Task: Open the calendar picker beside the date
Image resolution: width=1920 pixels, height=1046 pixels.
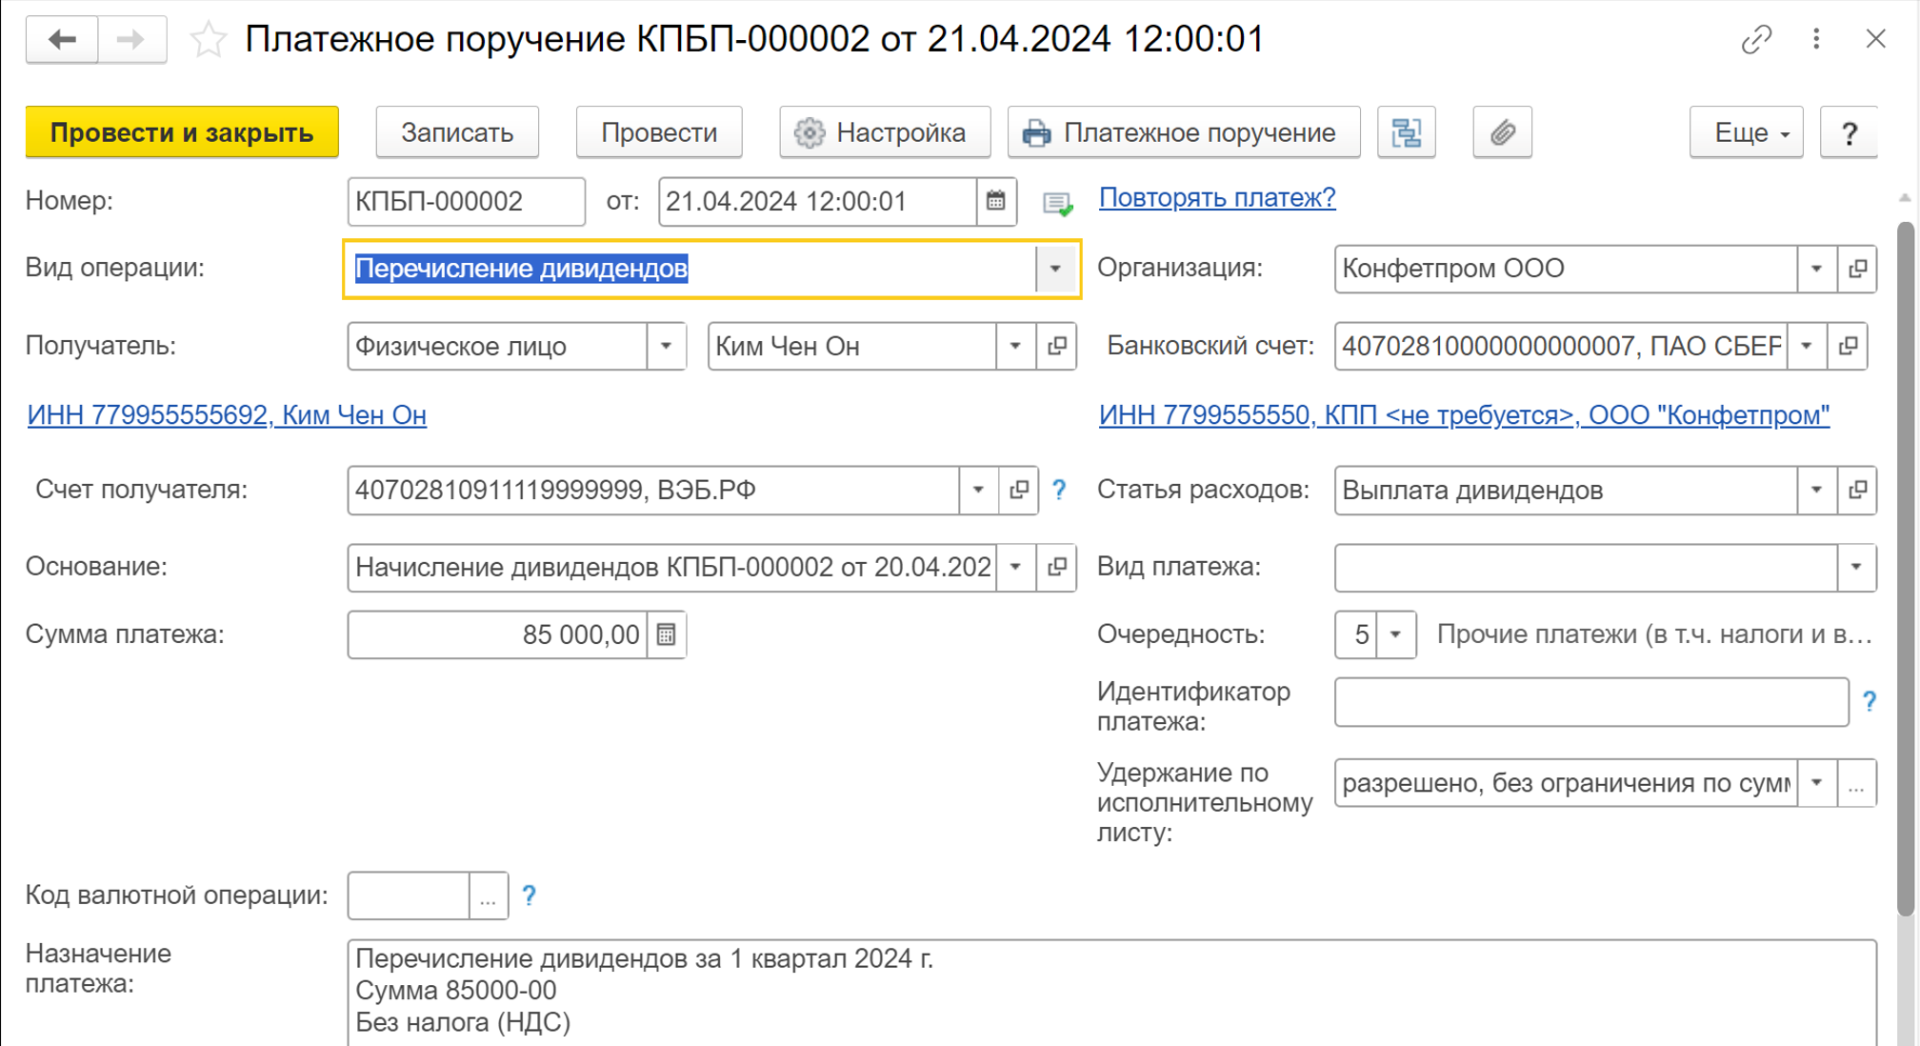Action: tap(996, 202)
